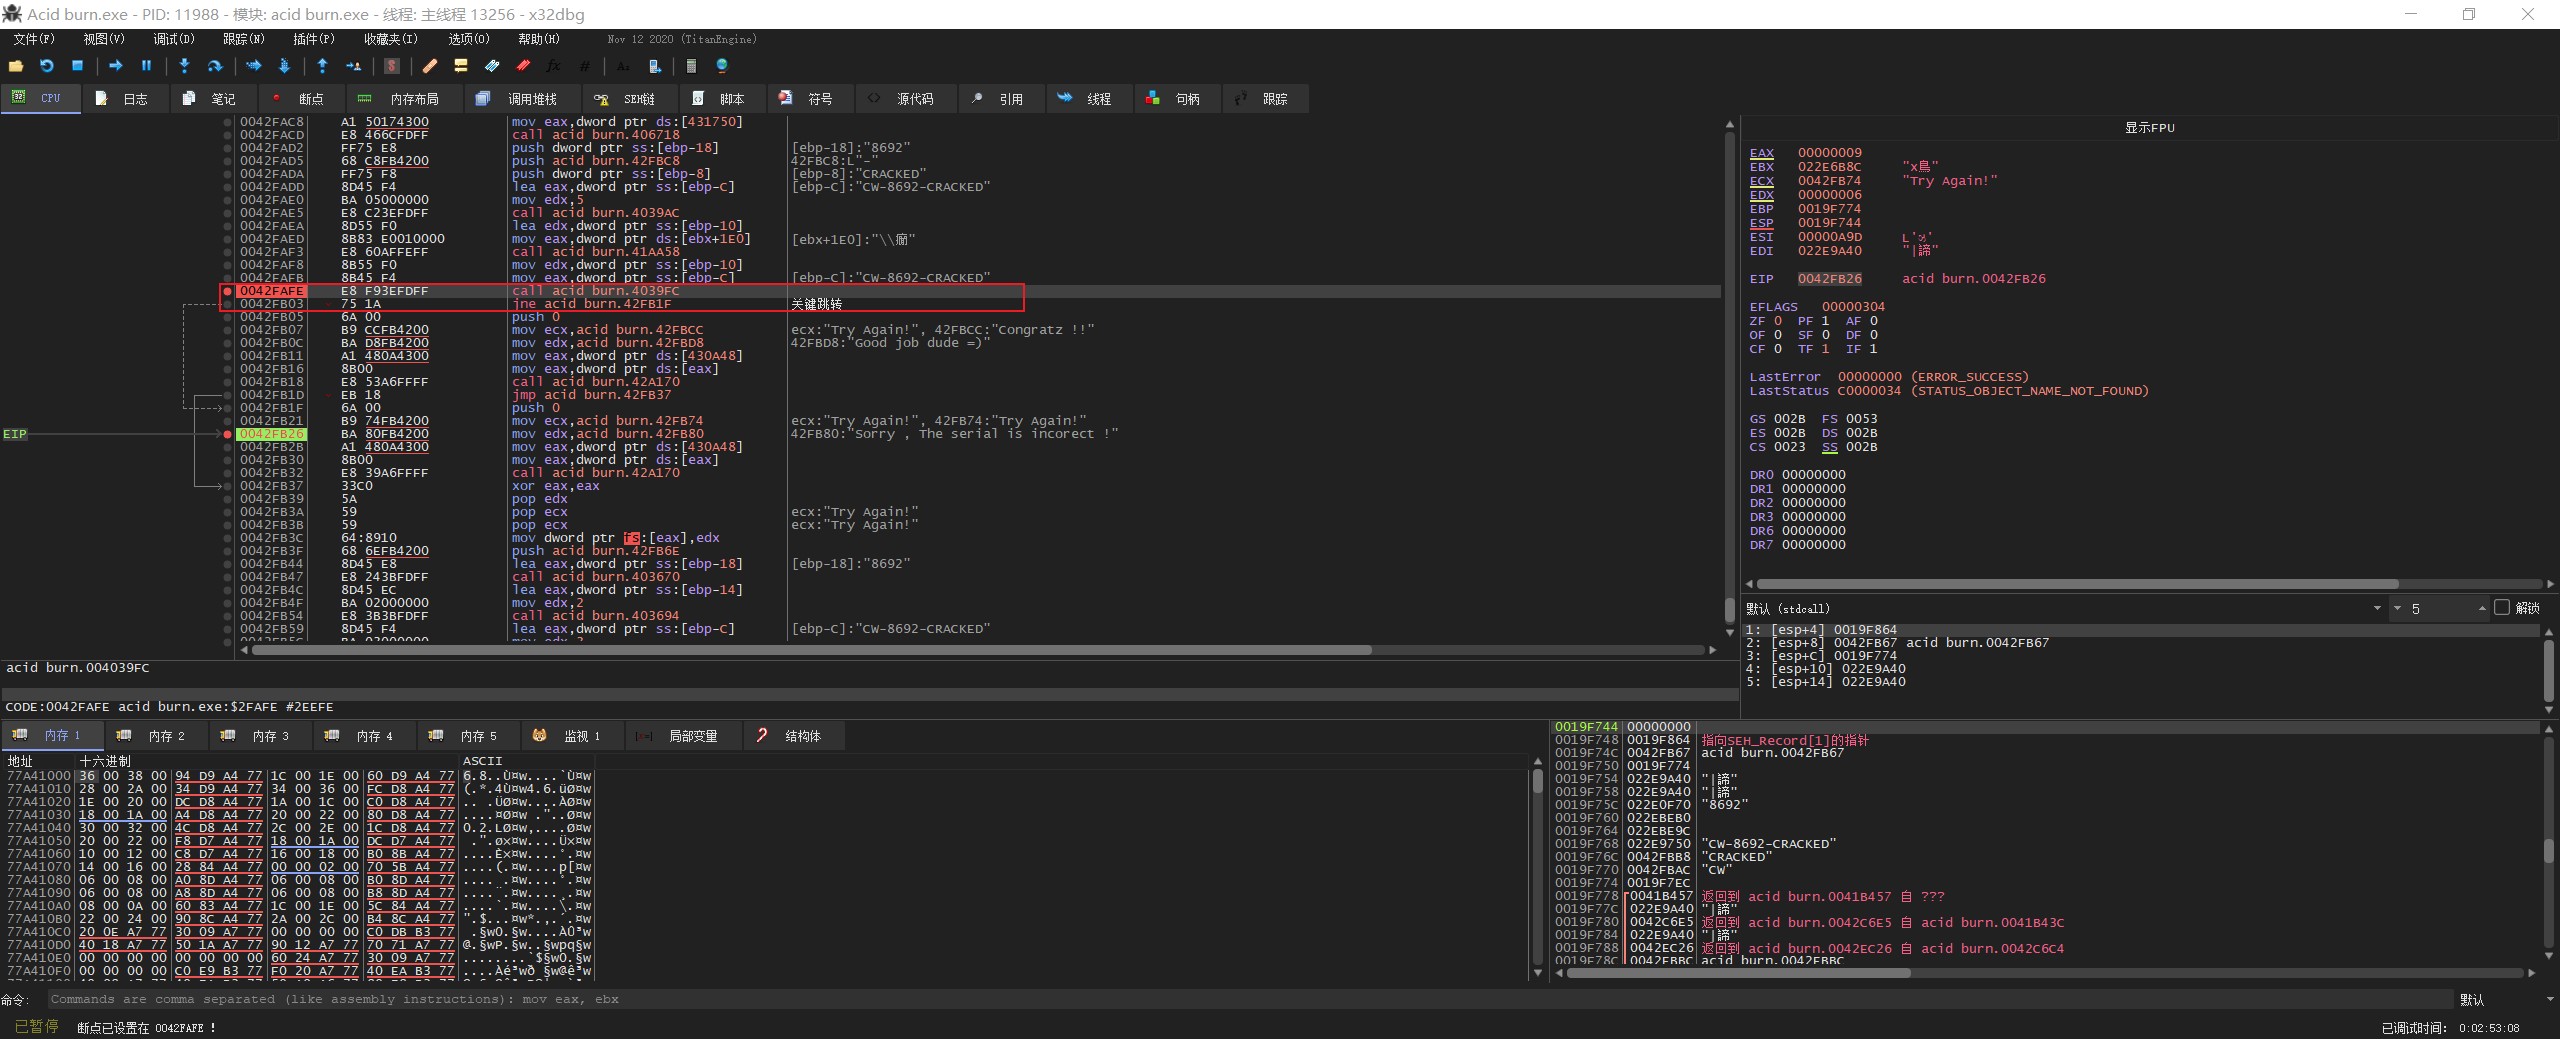Viewport: 2560px width, 1039px height.
Task: Toggle breakpoint dot at address 0042FAFE
Action: coord(228,291)
